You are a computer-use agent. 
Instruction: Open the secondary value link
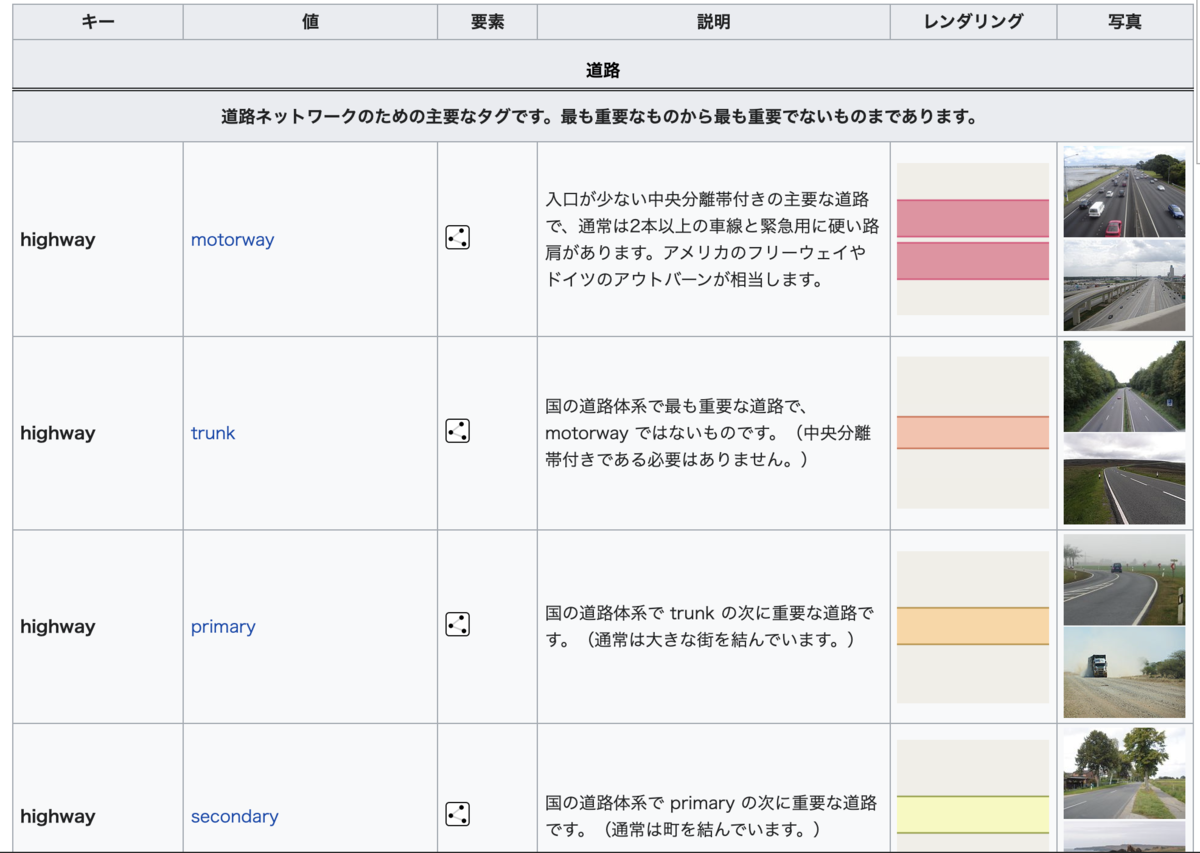click(x=234, y=816)
